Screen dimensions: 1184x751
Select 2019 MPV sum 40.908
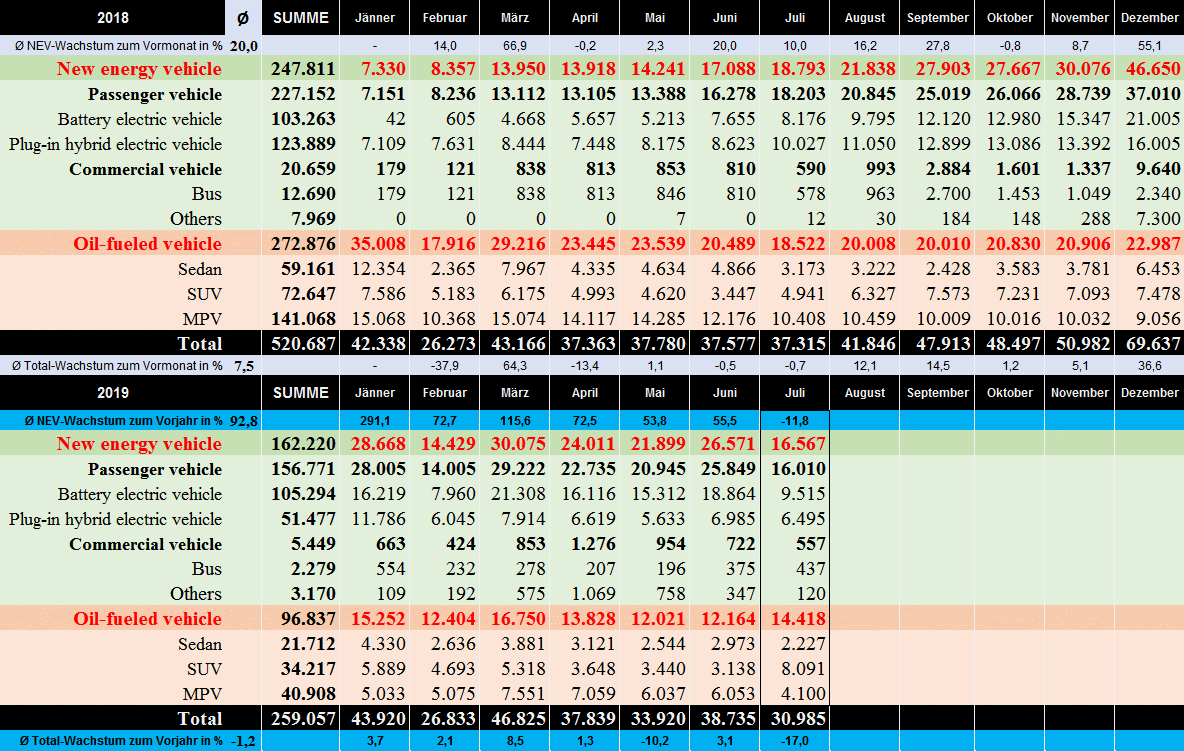pos(308,694)
